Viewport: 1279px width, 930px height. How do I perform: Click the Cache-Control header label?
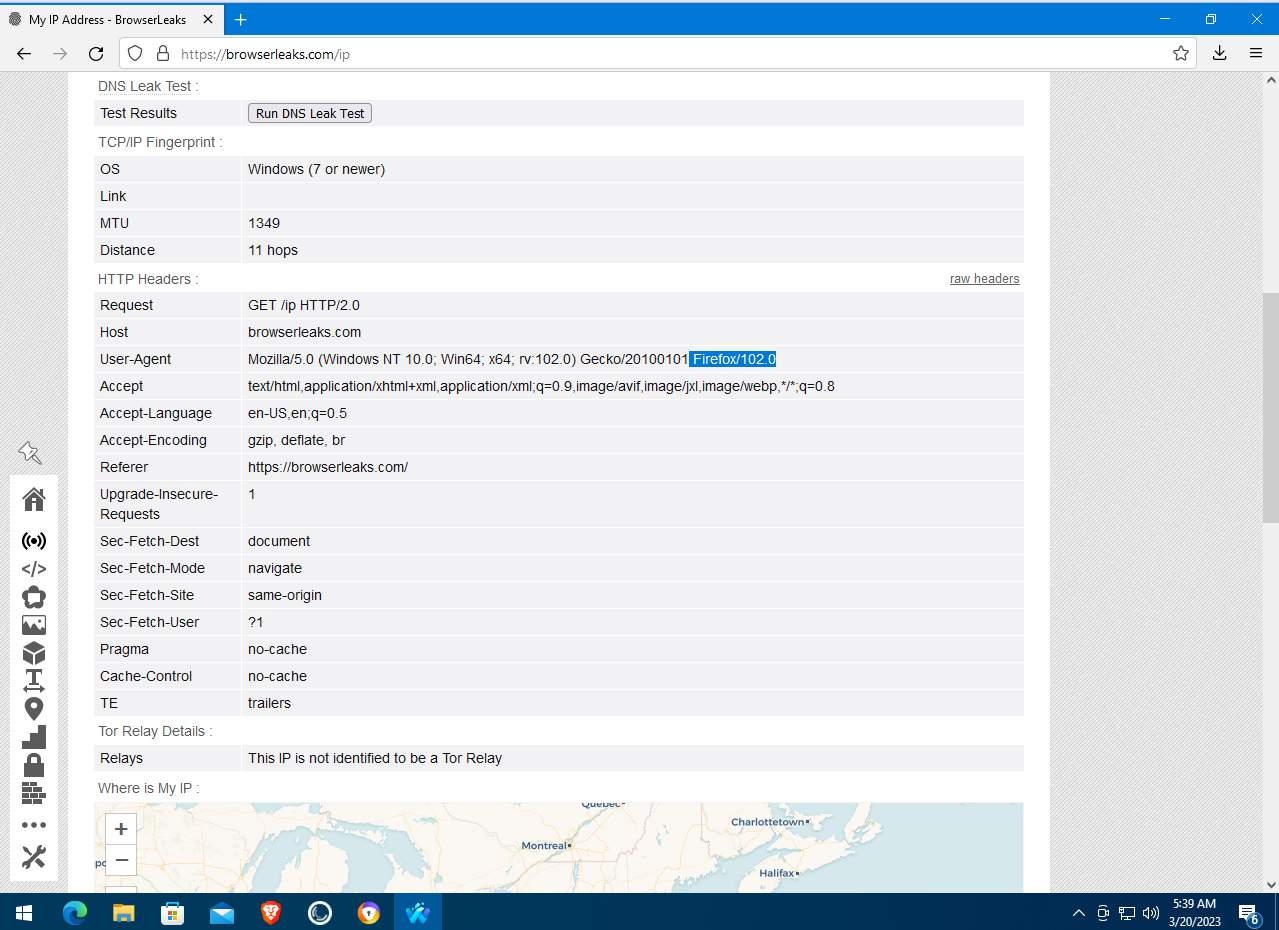[x=147, y=676]
